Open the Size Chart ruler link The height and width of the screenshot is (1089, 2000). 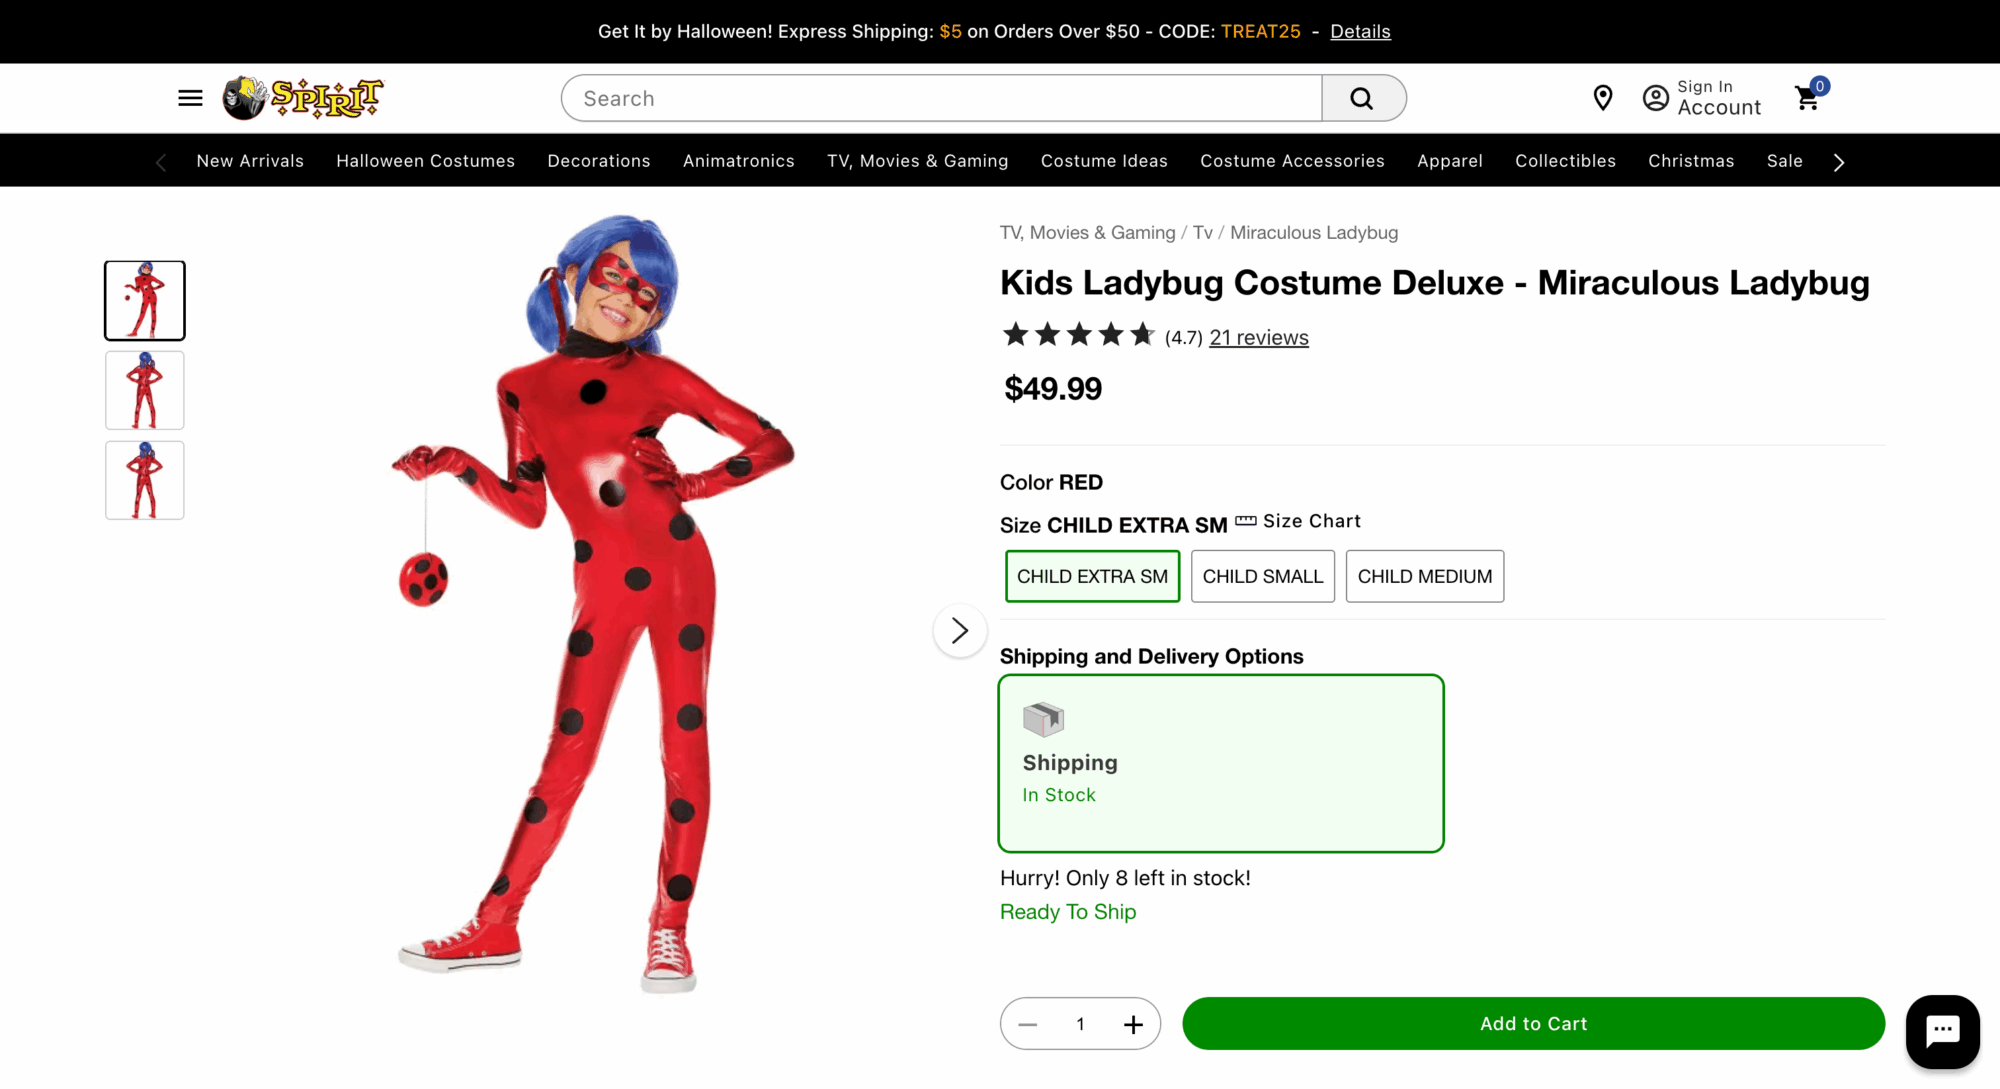tap(1299, 522)
